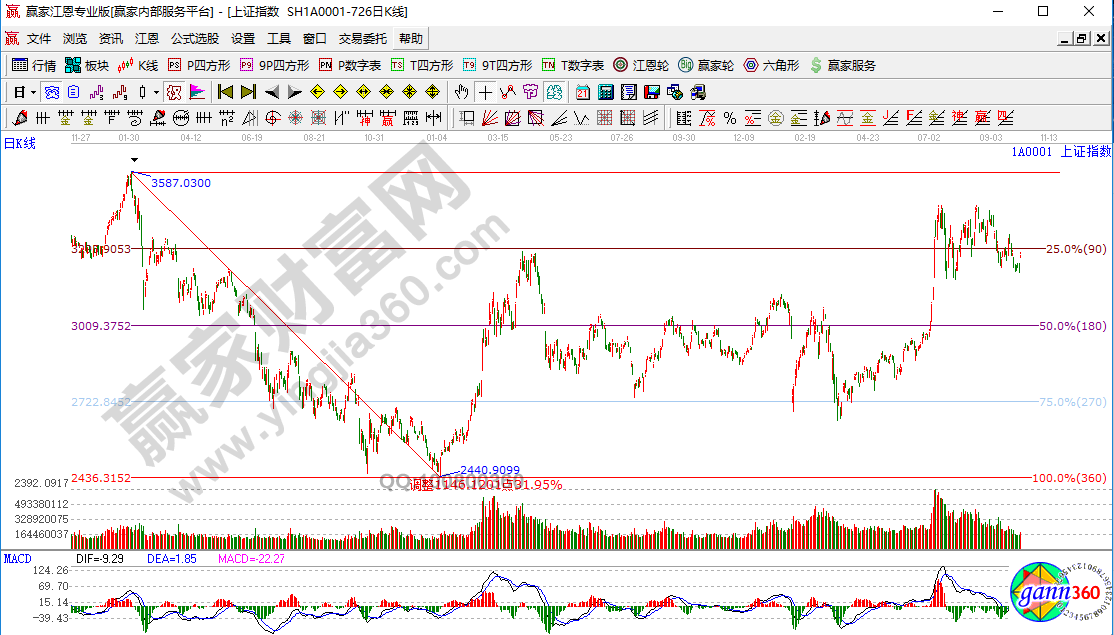Open the calculator icon in toolbar
1114x635 pixels.
point(605,92)
